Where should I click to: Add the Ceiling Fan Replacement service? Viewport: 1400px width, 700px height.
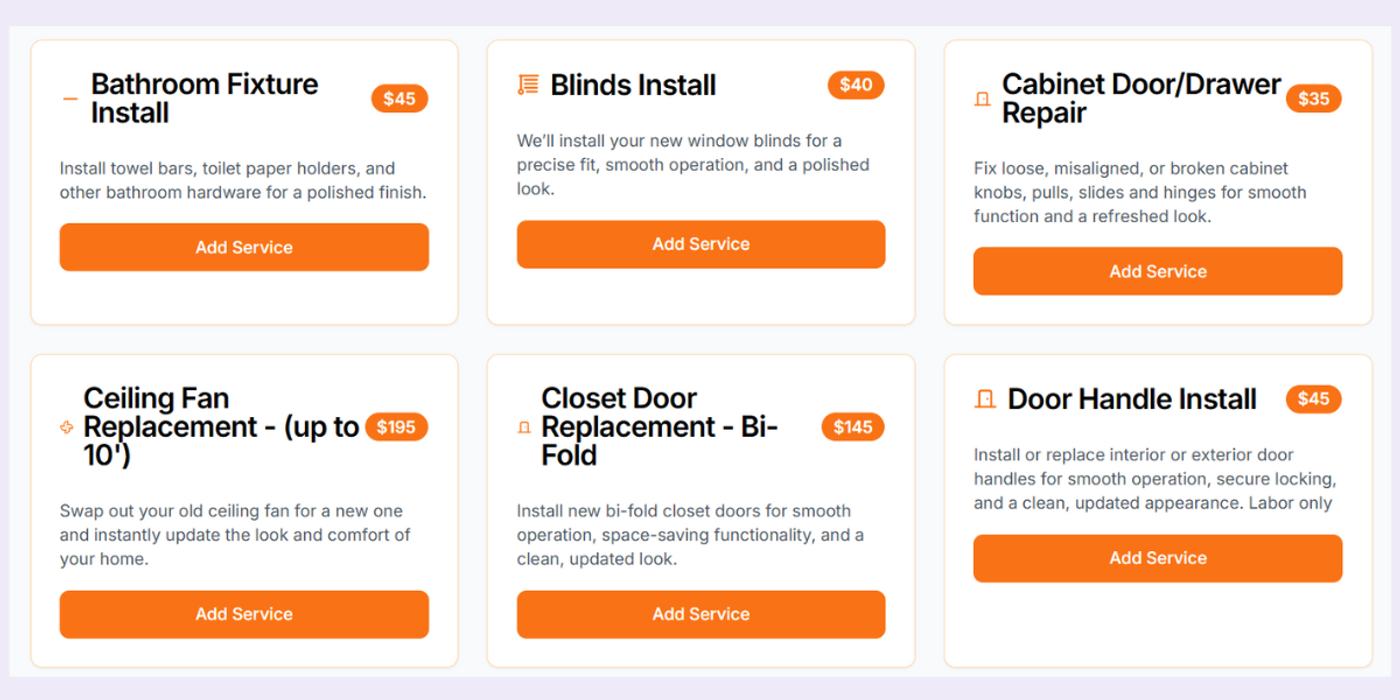244,614
